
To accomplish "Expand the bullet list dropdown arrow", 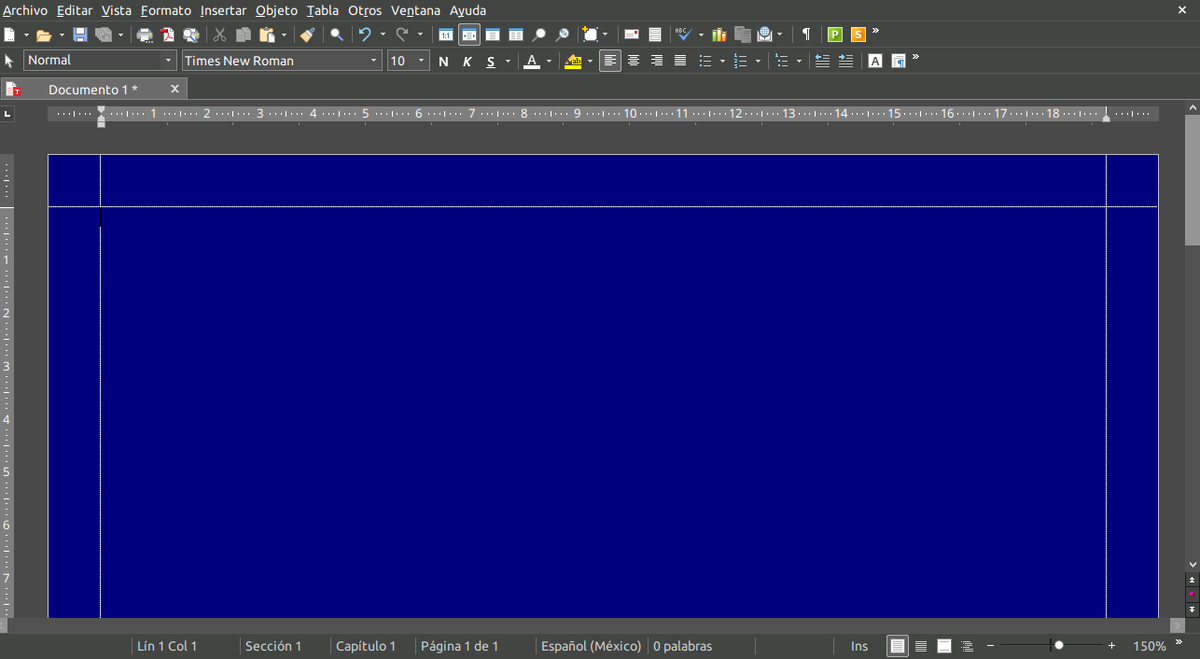I will pos(722,61).
